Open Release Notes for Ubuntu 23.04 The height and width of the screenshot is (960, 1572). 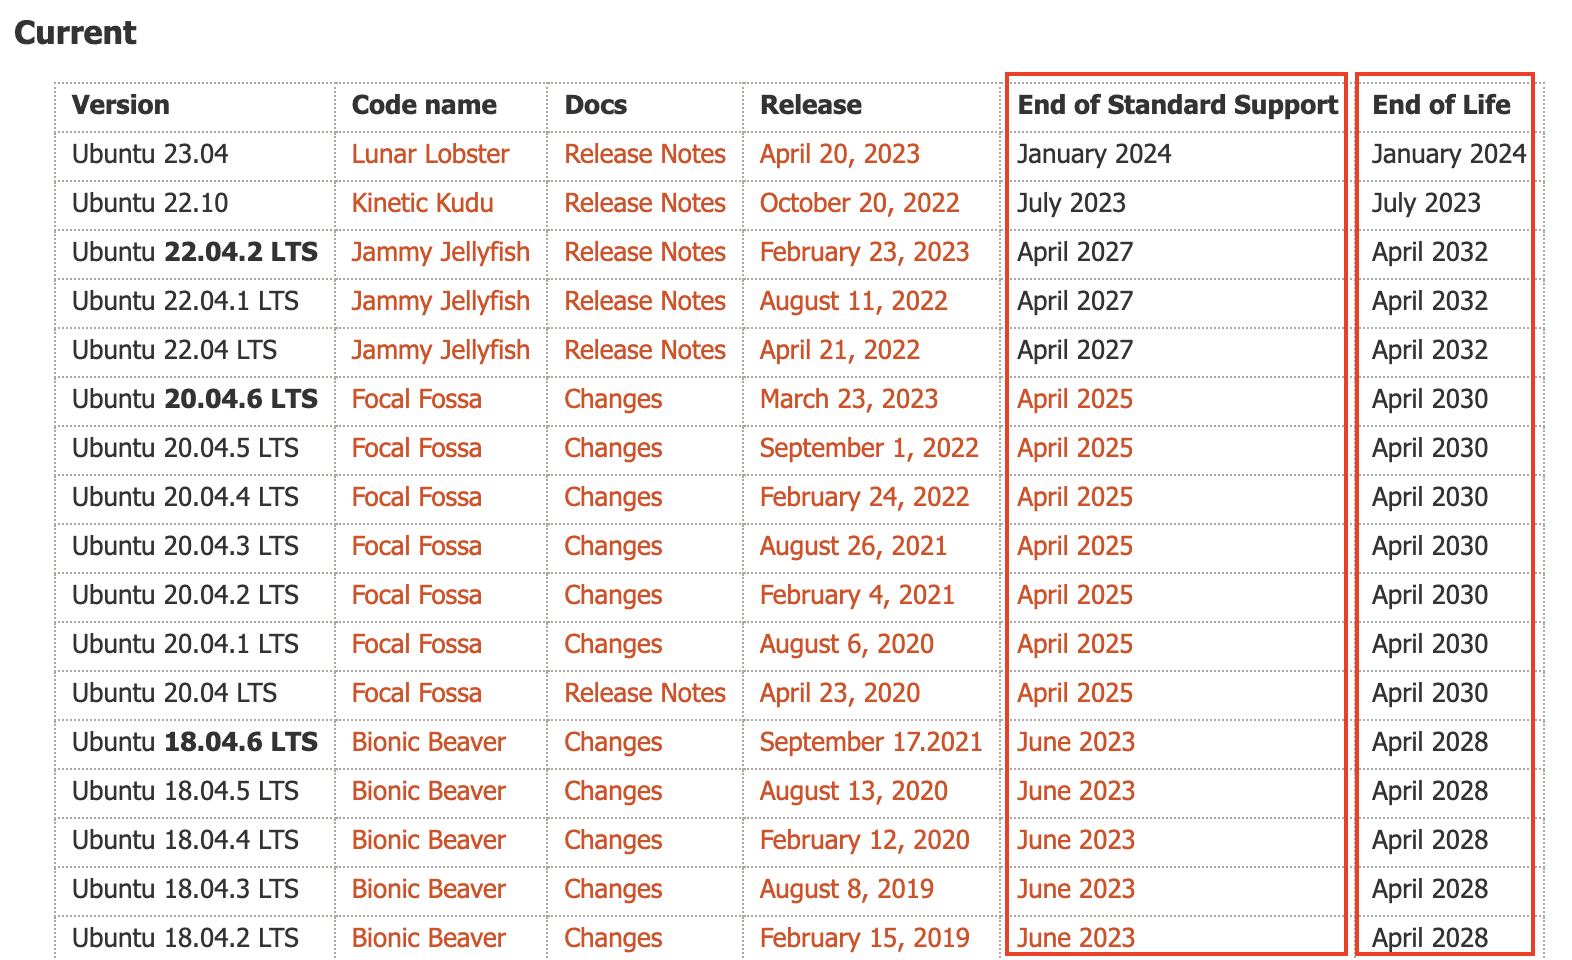645,154
